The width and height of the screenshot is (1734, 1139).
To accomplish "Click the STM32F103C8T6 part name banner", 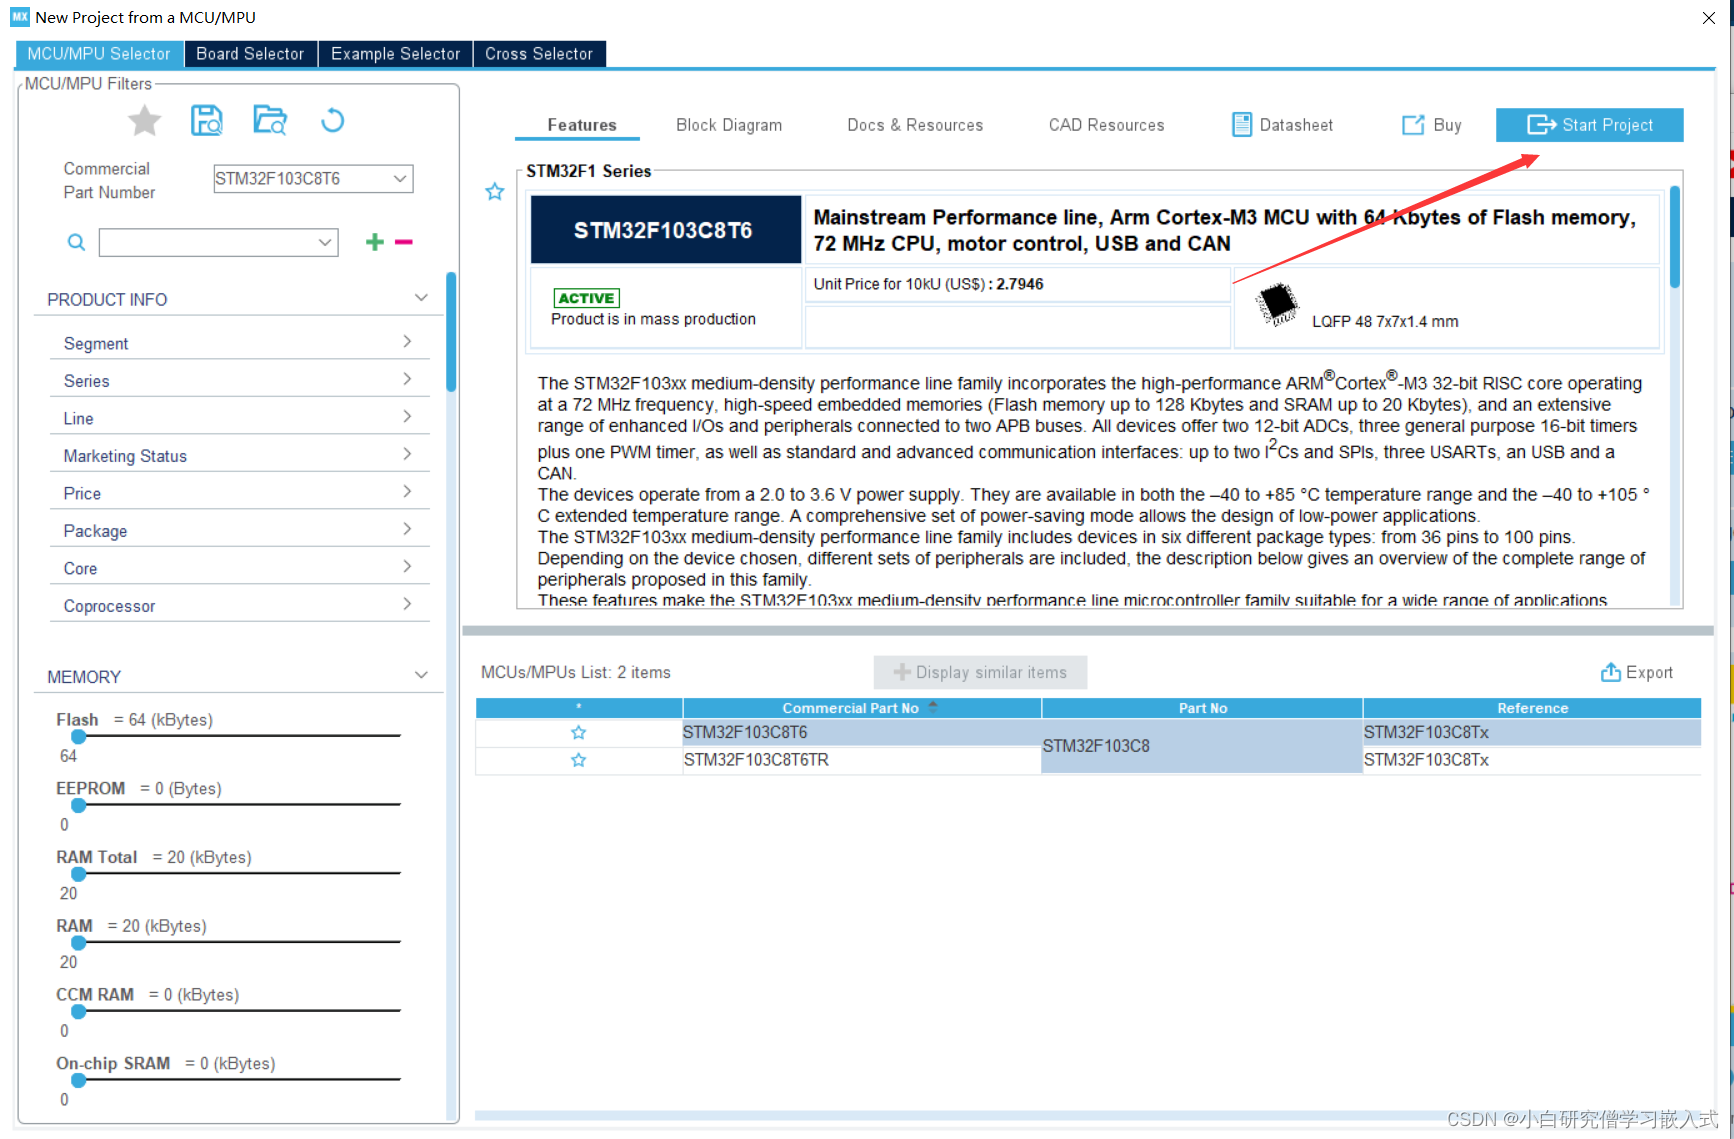I will pos(665,230).
